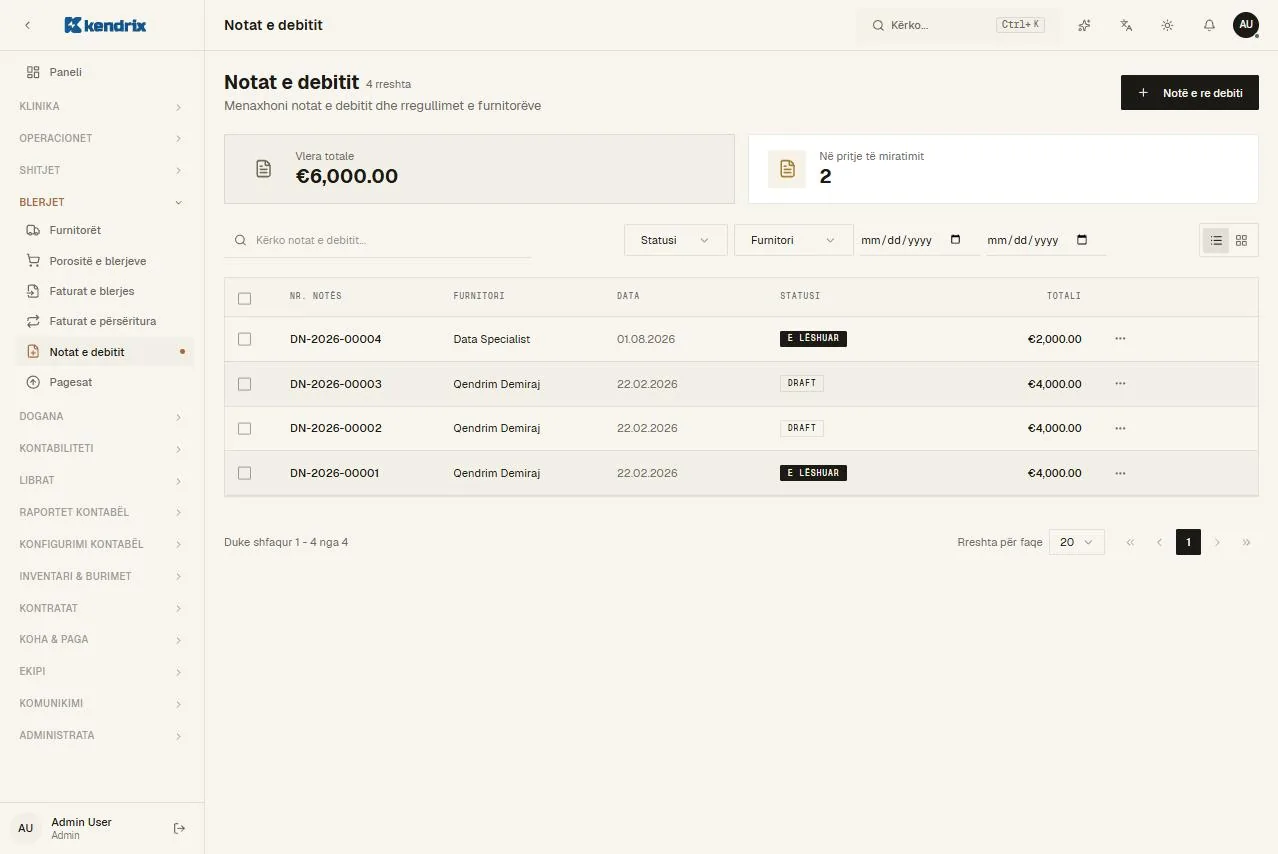
Task: Open calendar picker on first date field
Action: tap(955, 240)
